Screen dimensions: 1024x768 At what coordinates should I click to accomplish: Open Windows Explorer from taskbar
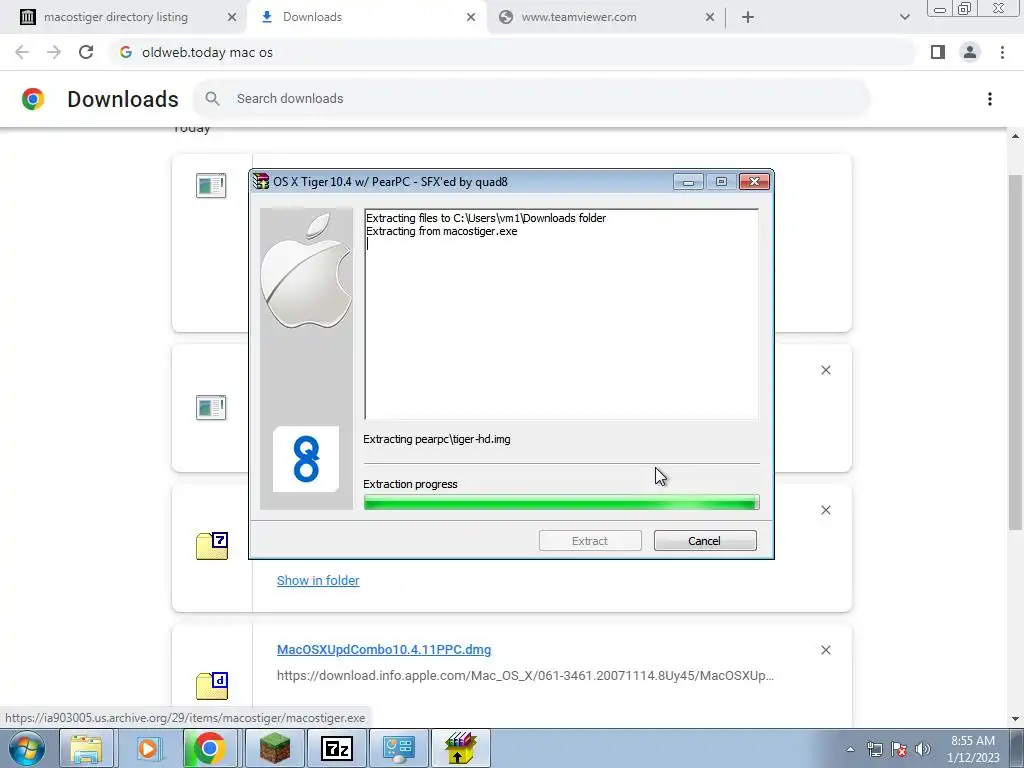click(86, 748)
